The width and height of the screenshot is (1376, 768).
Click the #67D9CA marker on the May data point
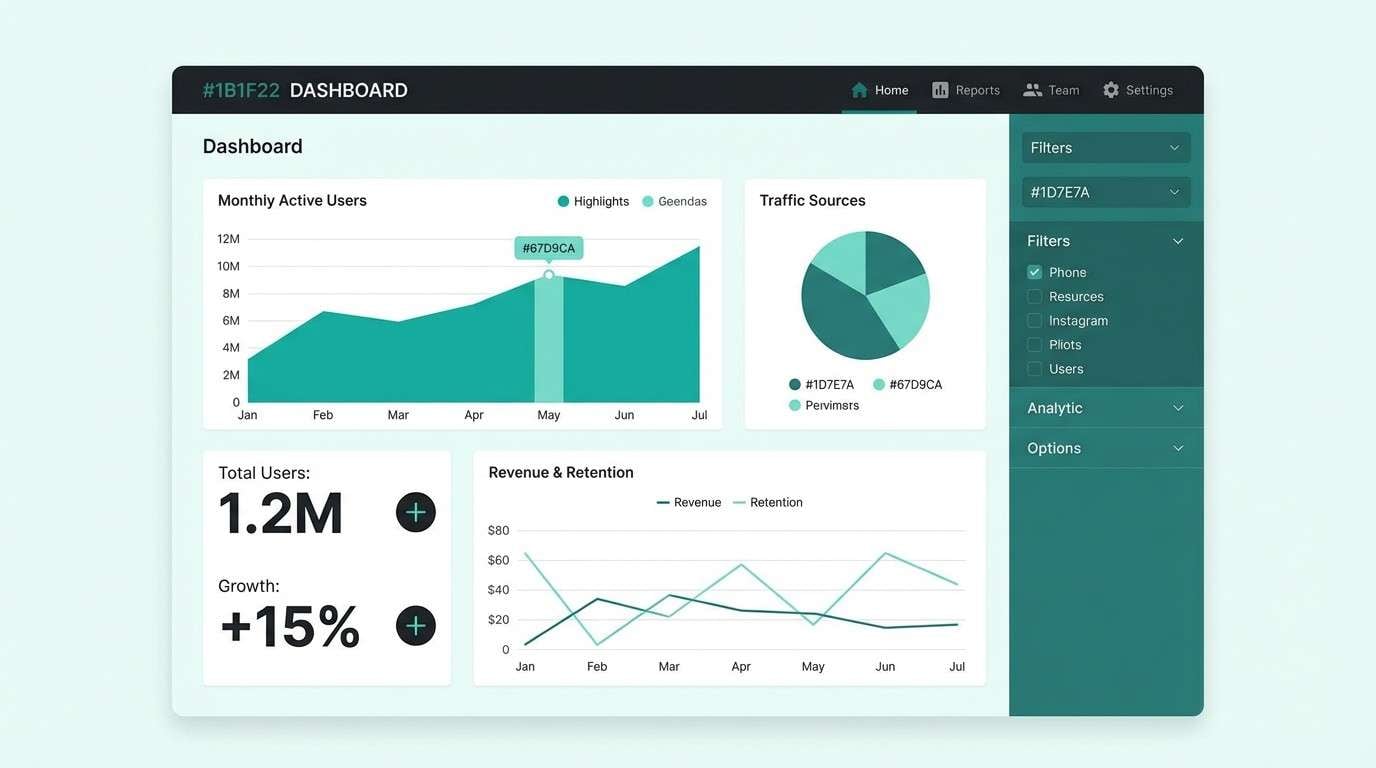click(x=548, y=247)
